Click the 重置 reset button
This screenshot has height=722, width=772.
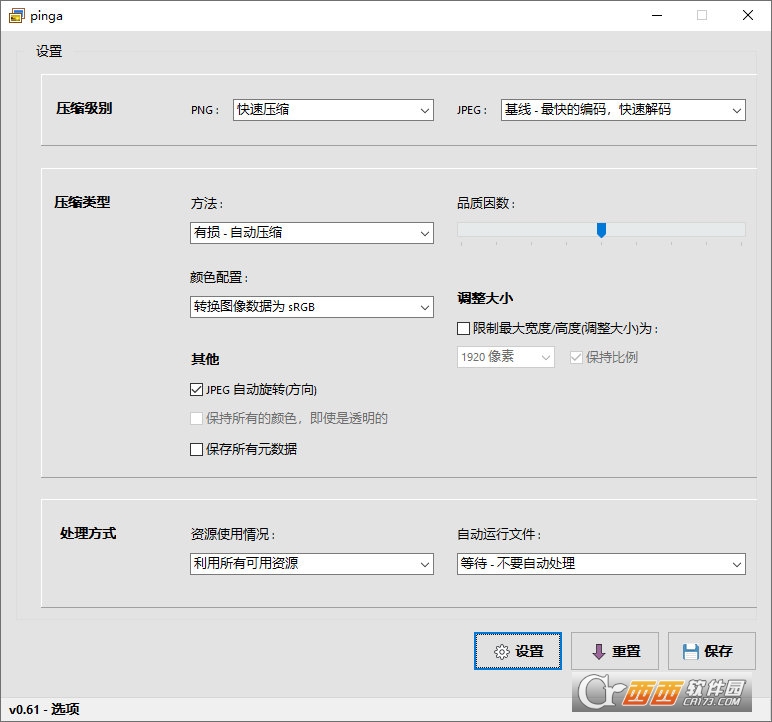click(615, 651)
